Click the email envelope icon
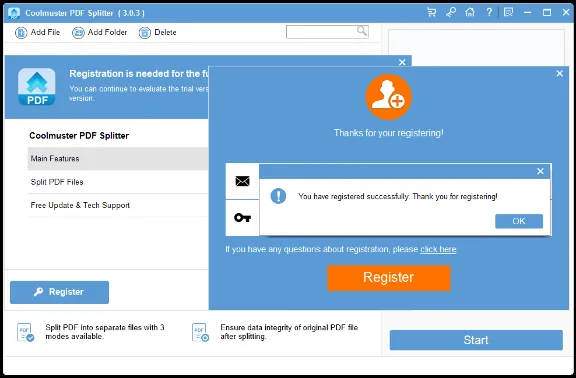 242,181
